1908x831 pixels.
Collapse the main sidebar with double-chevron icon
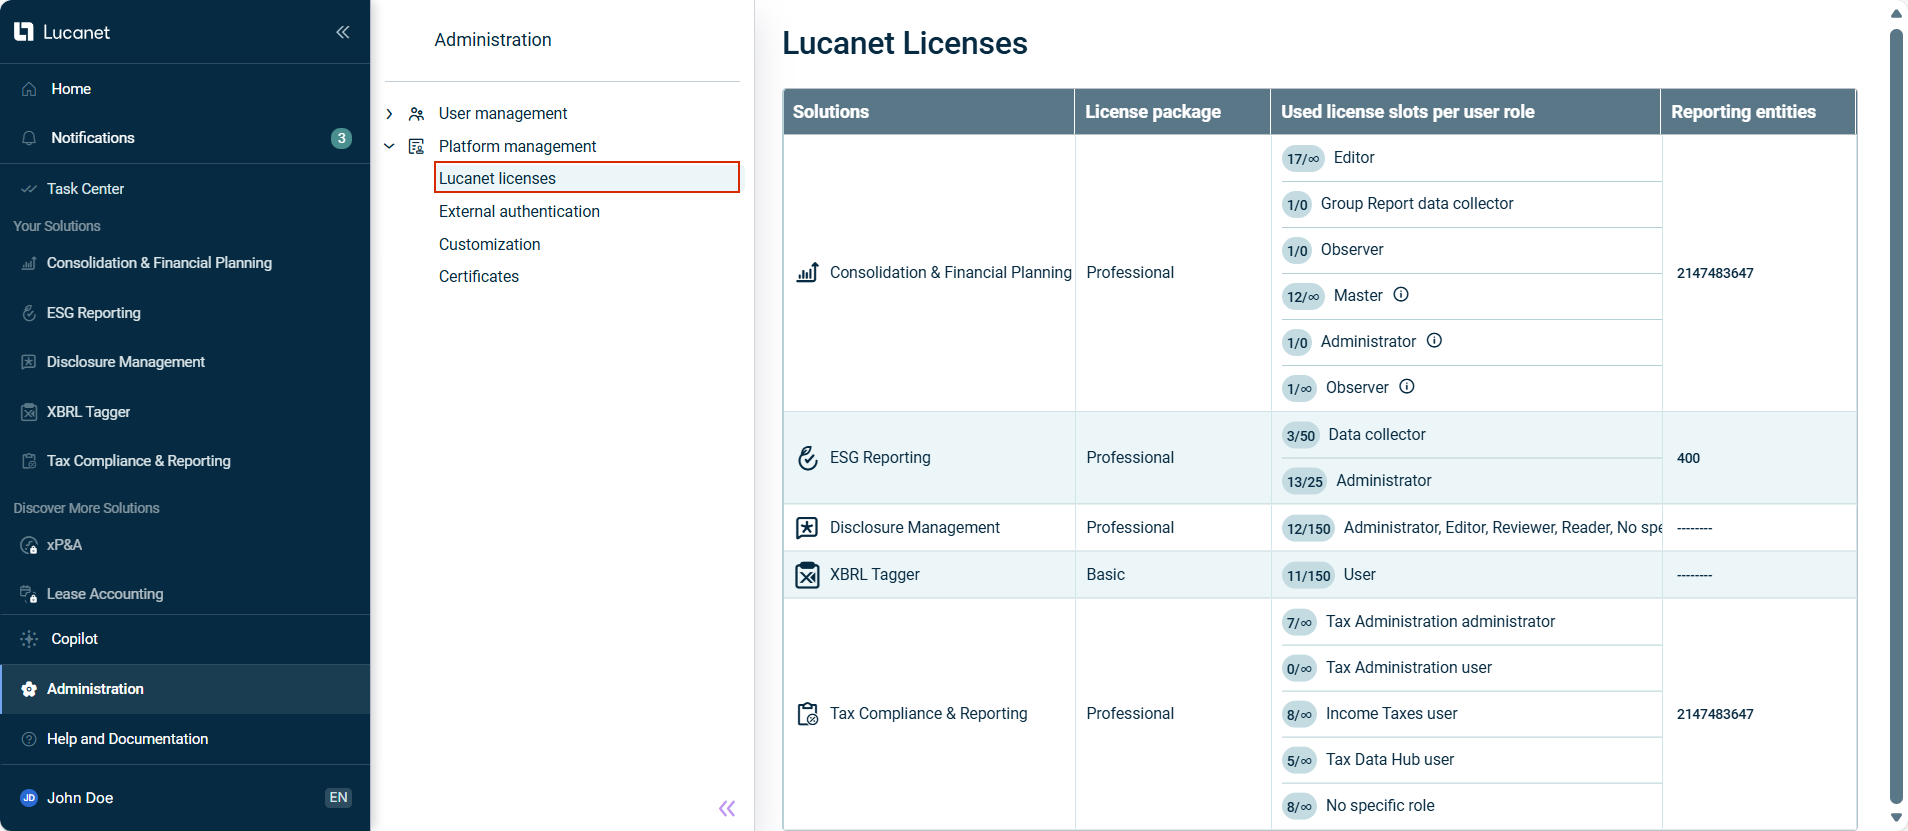[343, 32]
